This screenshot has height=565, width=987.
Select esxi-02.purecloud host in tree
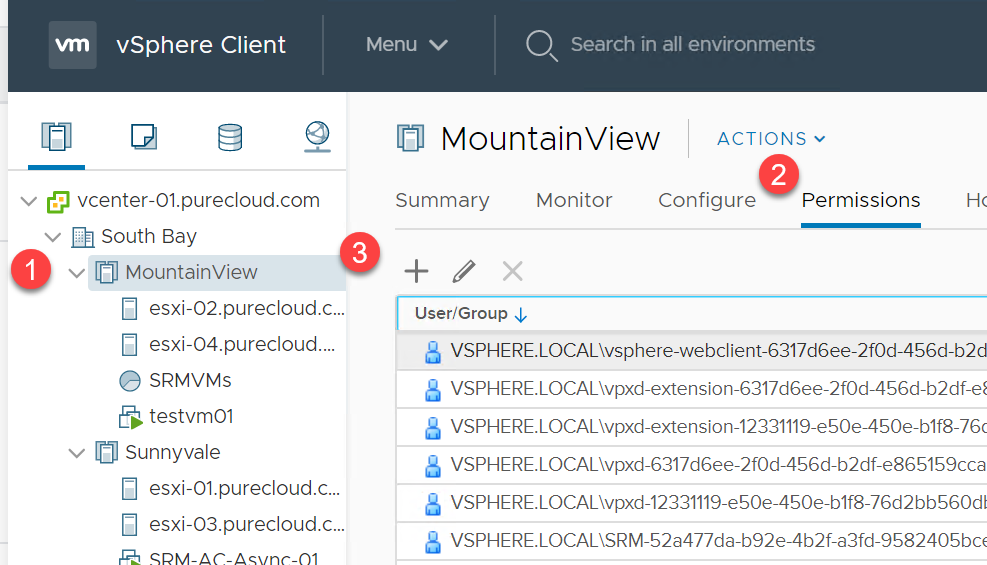click(247, 308)
